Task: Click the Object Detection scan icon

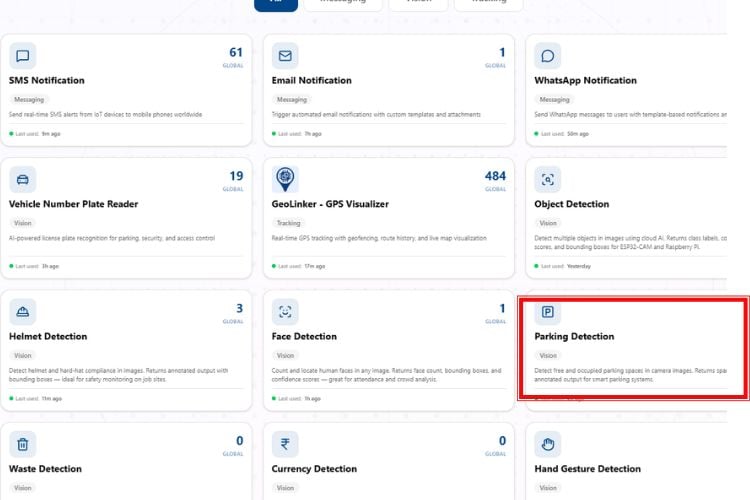Action: tap(548, 179)
